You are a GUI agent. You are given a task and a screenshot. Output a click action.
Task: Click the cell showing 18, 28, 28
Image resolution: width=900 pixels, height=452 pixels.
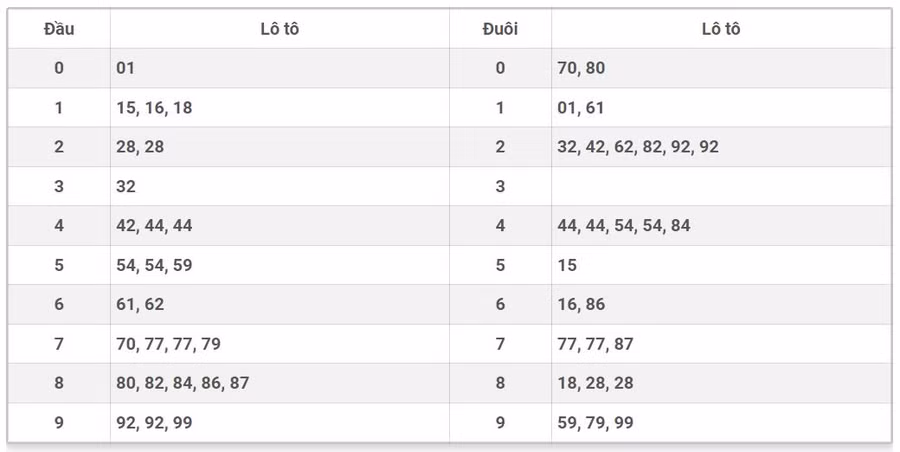click(x=595, y=383)
